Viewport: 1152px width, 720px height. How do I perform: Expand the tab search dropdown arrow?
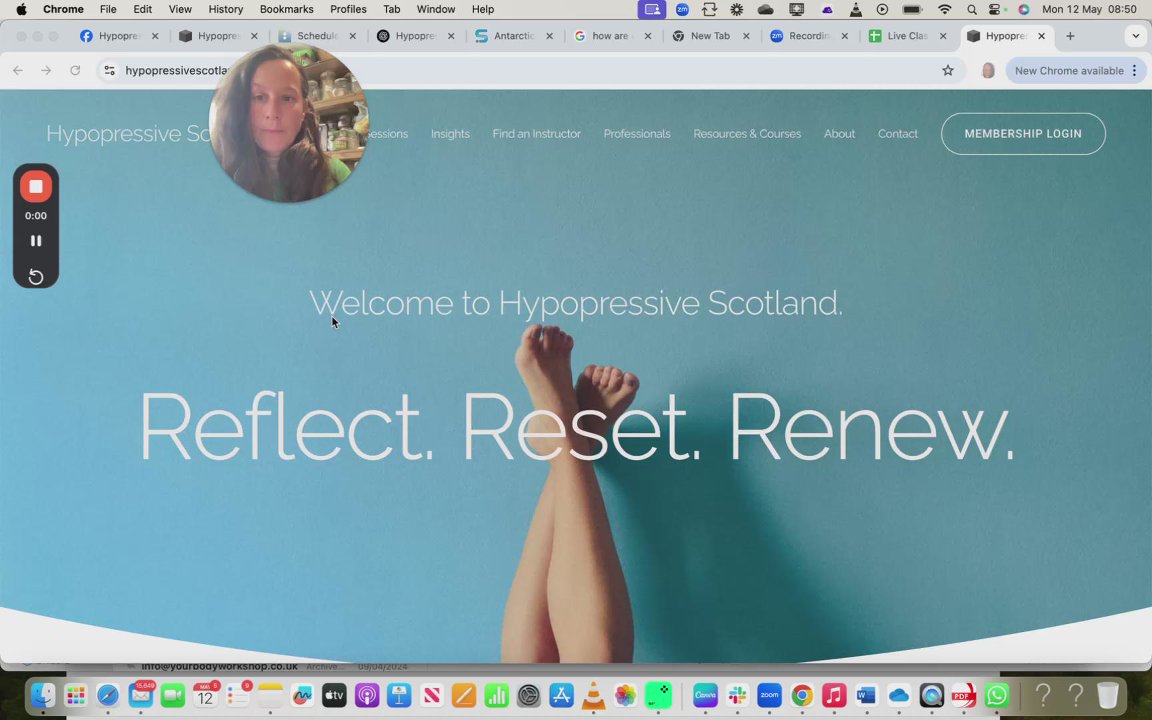(x=1135, y=36)
